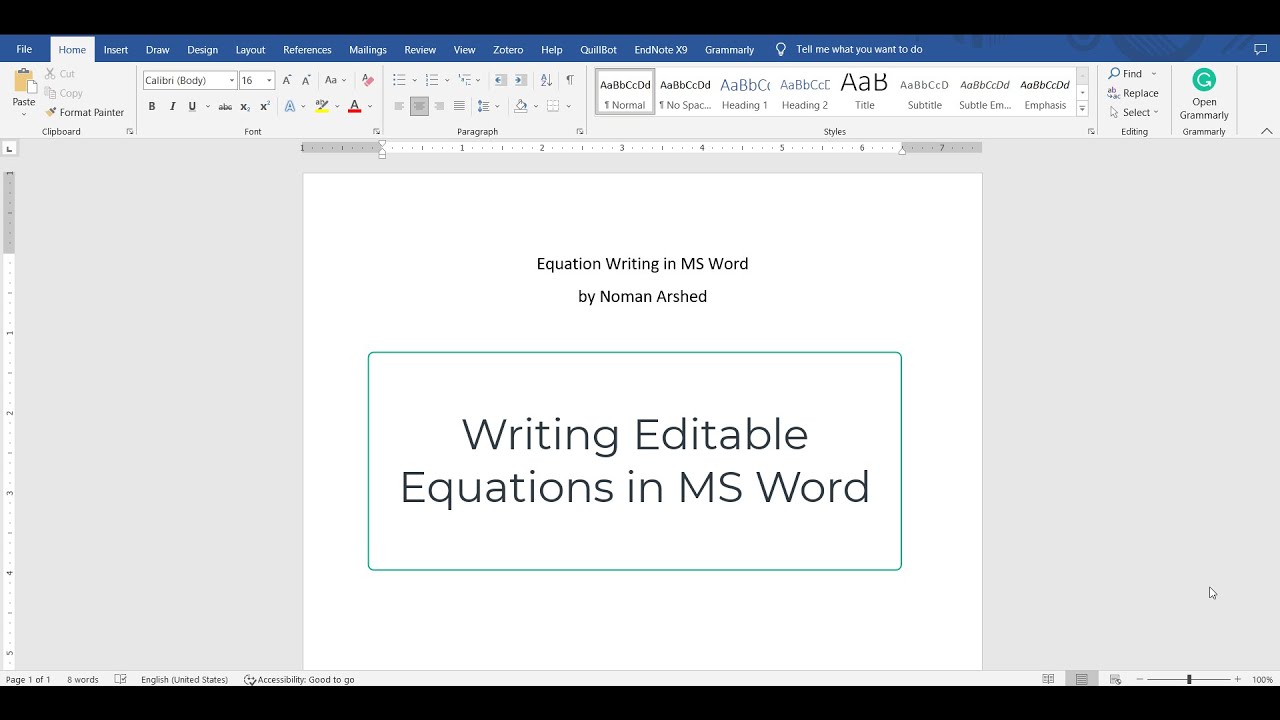Apply superscript formatting

click(x=265, y=106)
